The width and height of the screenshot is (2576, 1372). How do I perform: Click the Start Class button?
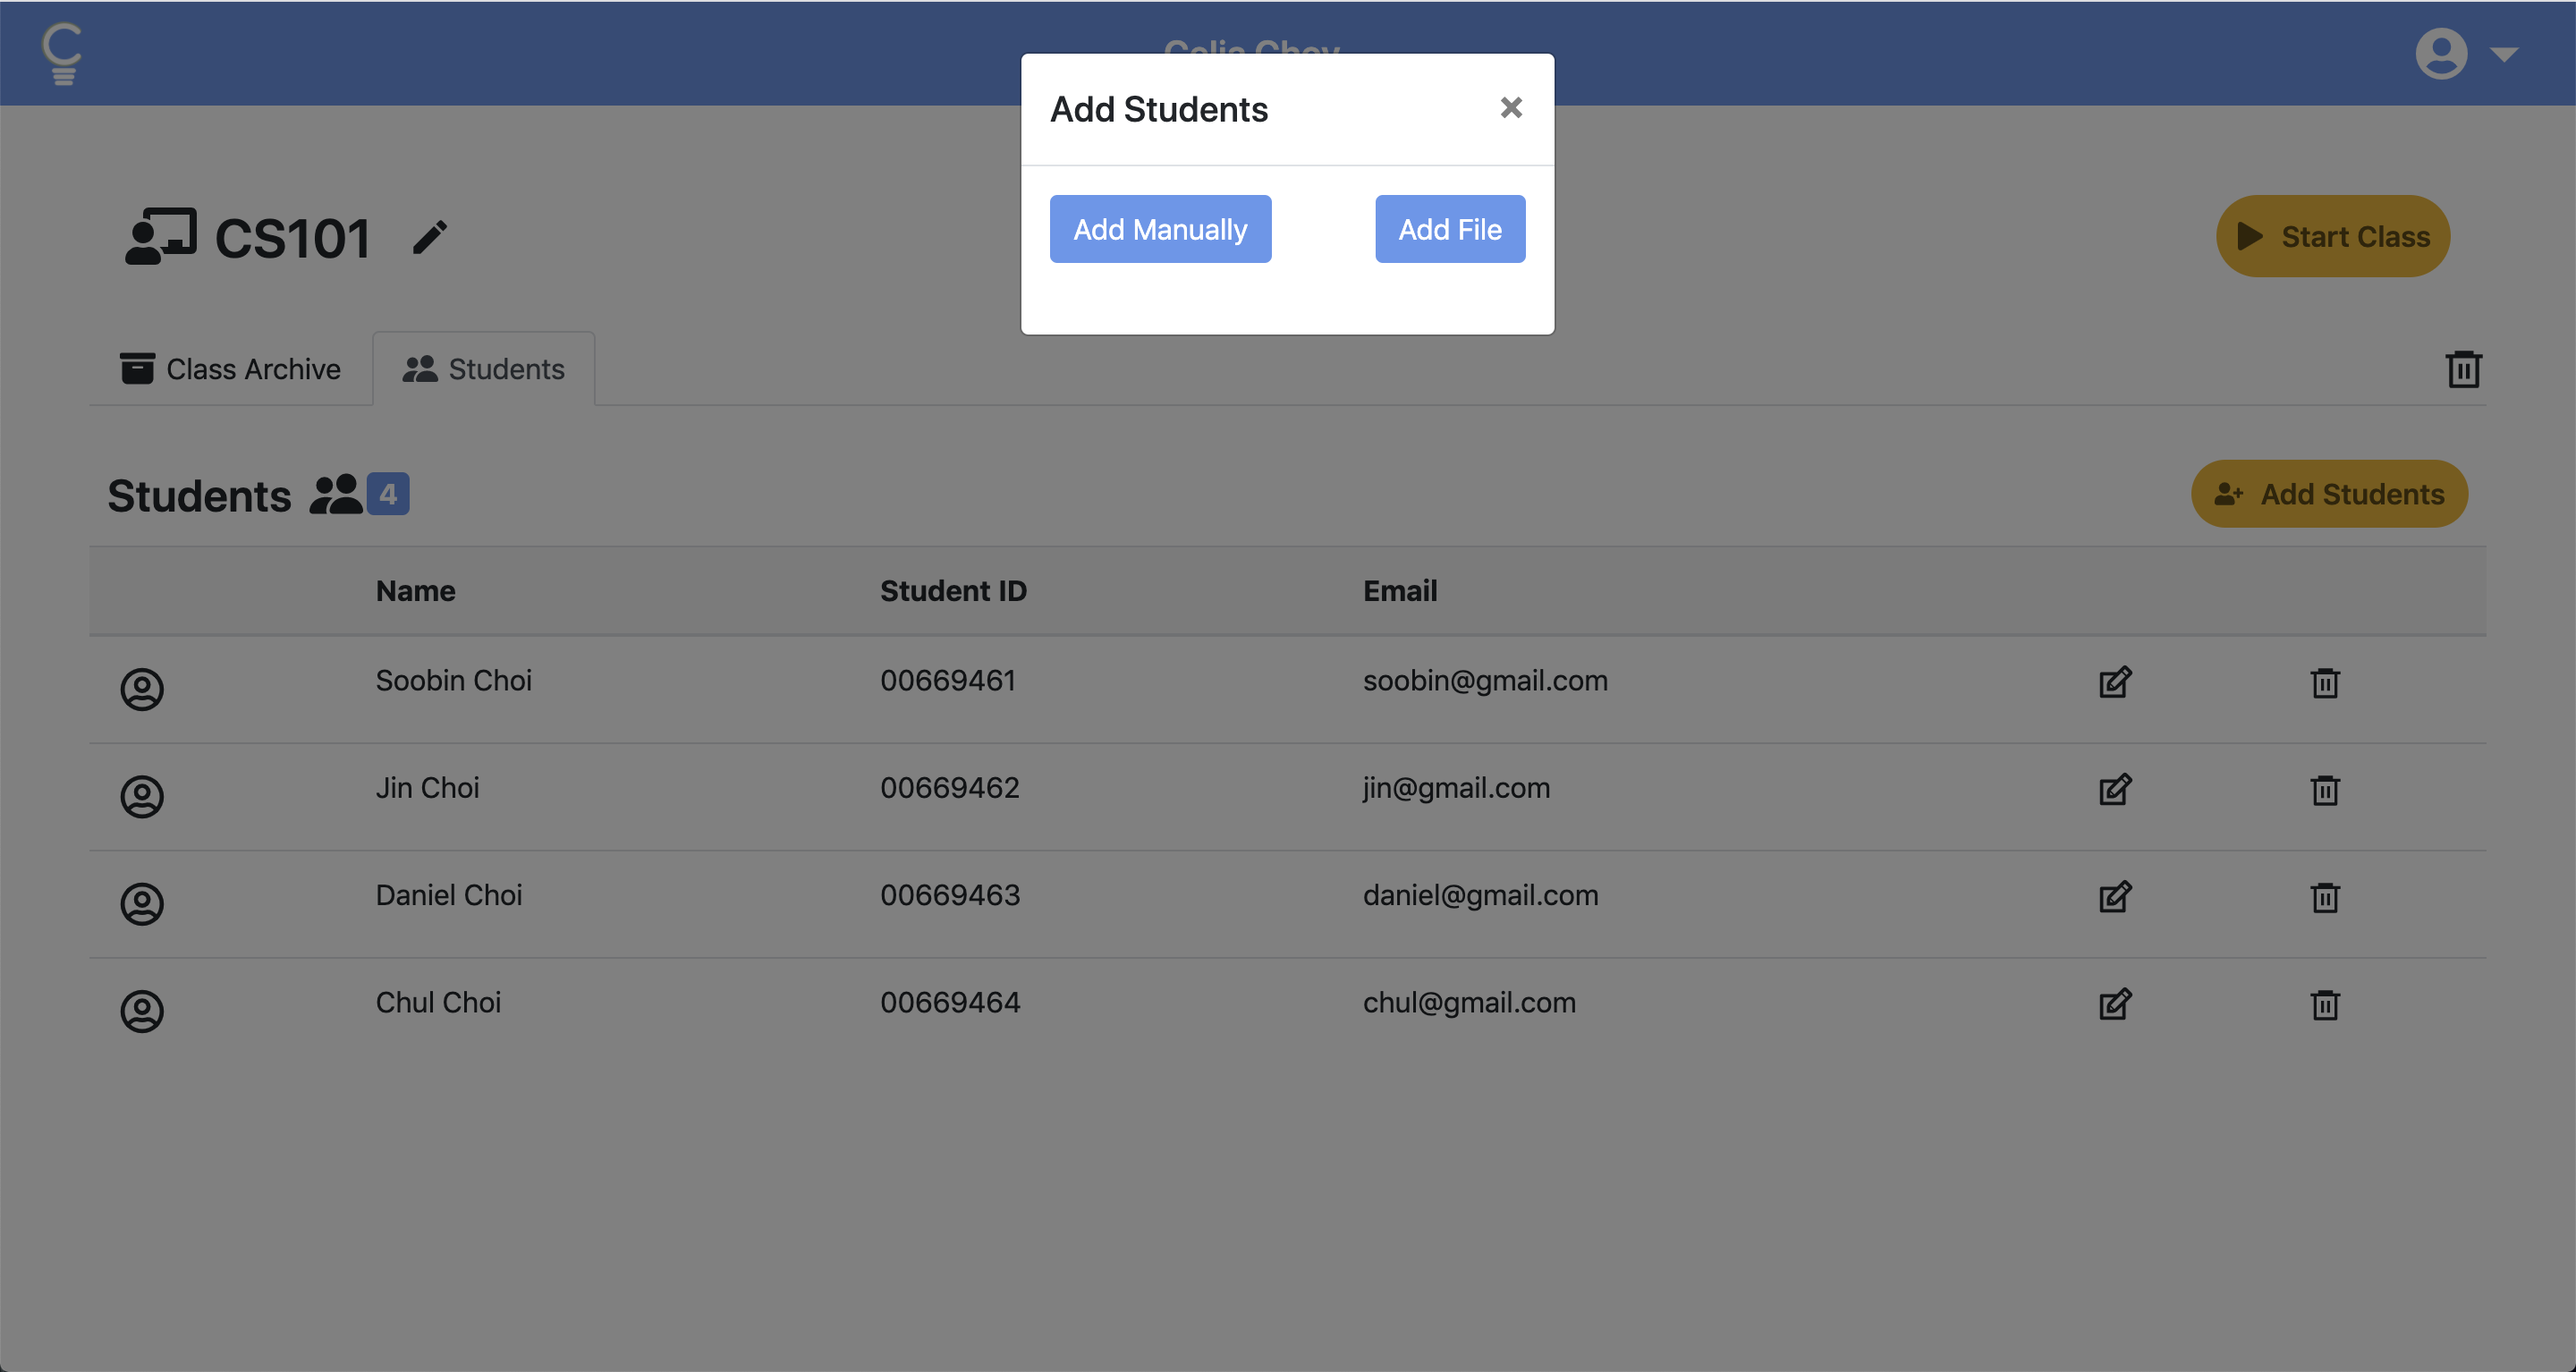(x=2332, y=237)
